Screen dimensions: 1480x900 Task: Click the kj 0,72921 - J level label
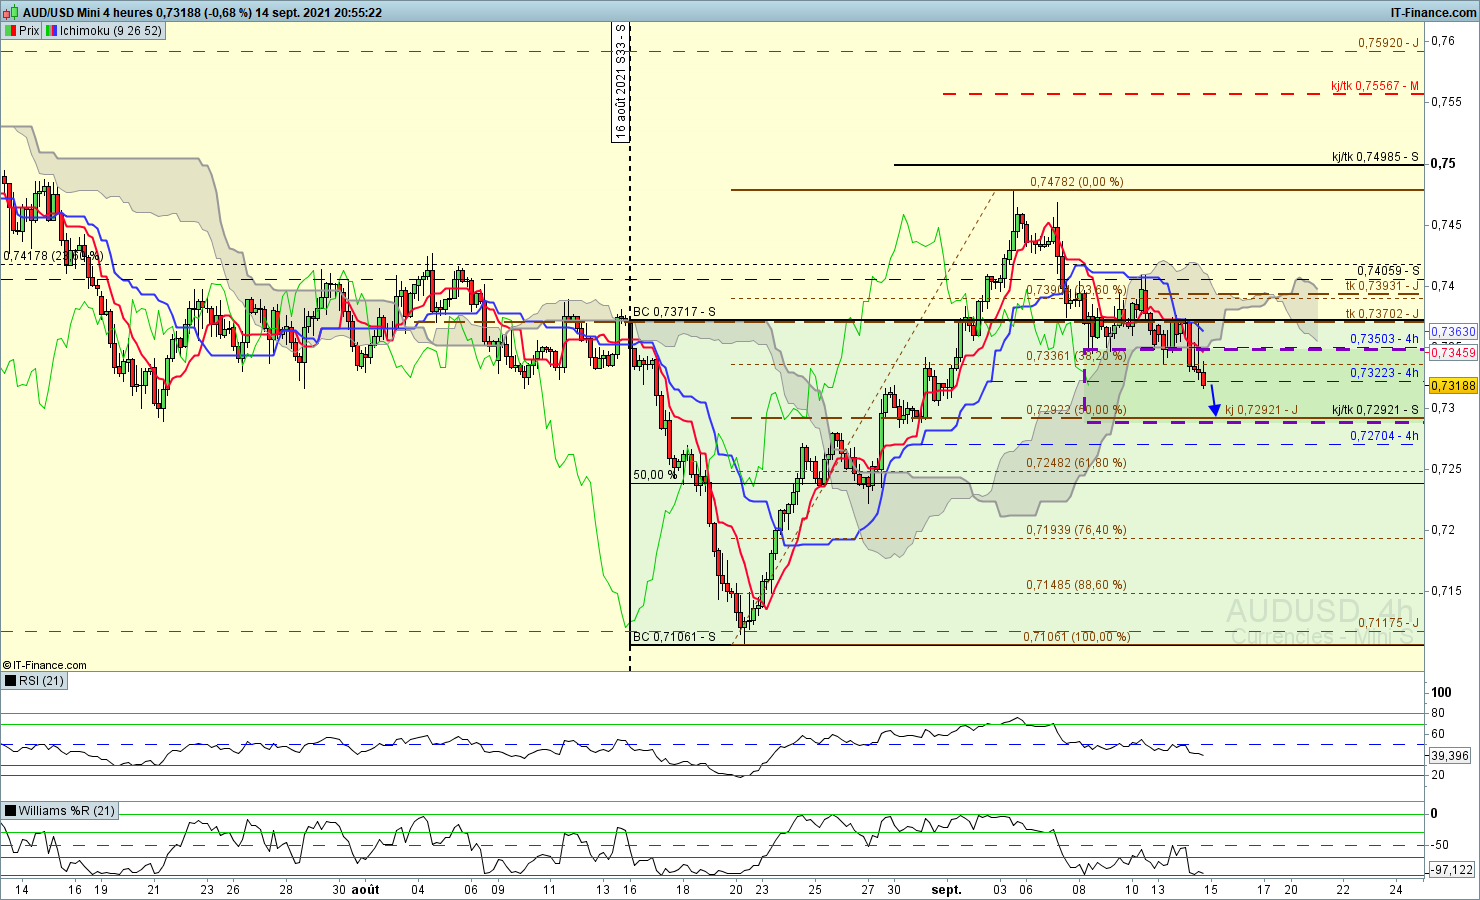[x=1261, y=410]
